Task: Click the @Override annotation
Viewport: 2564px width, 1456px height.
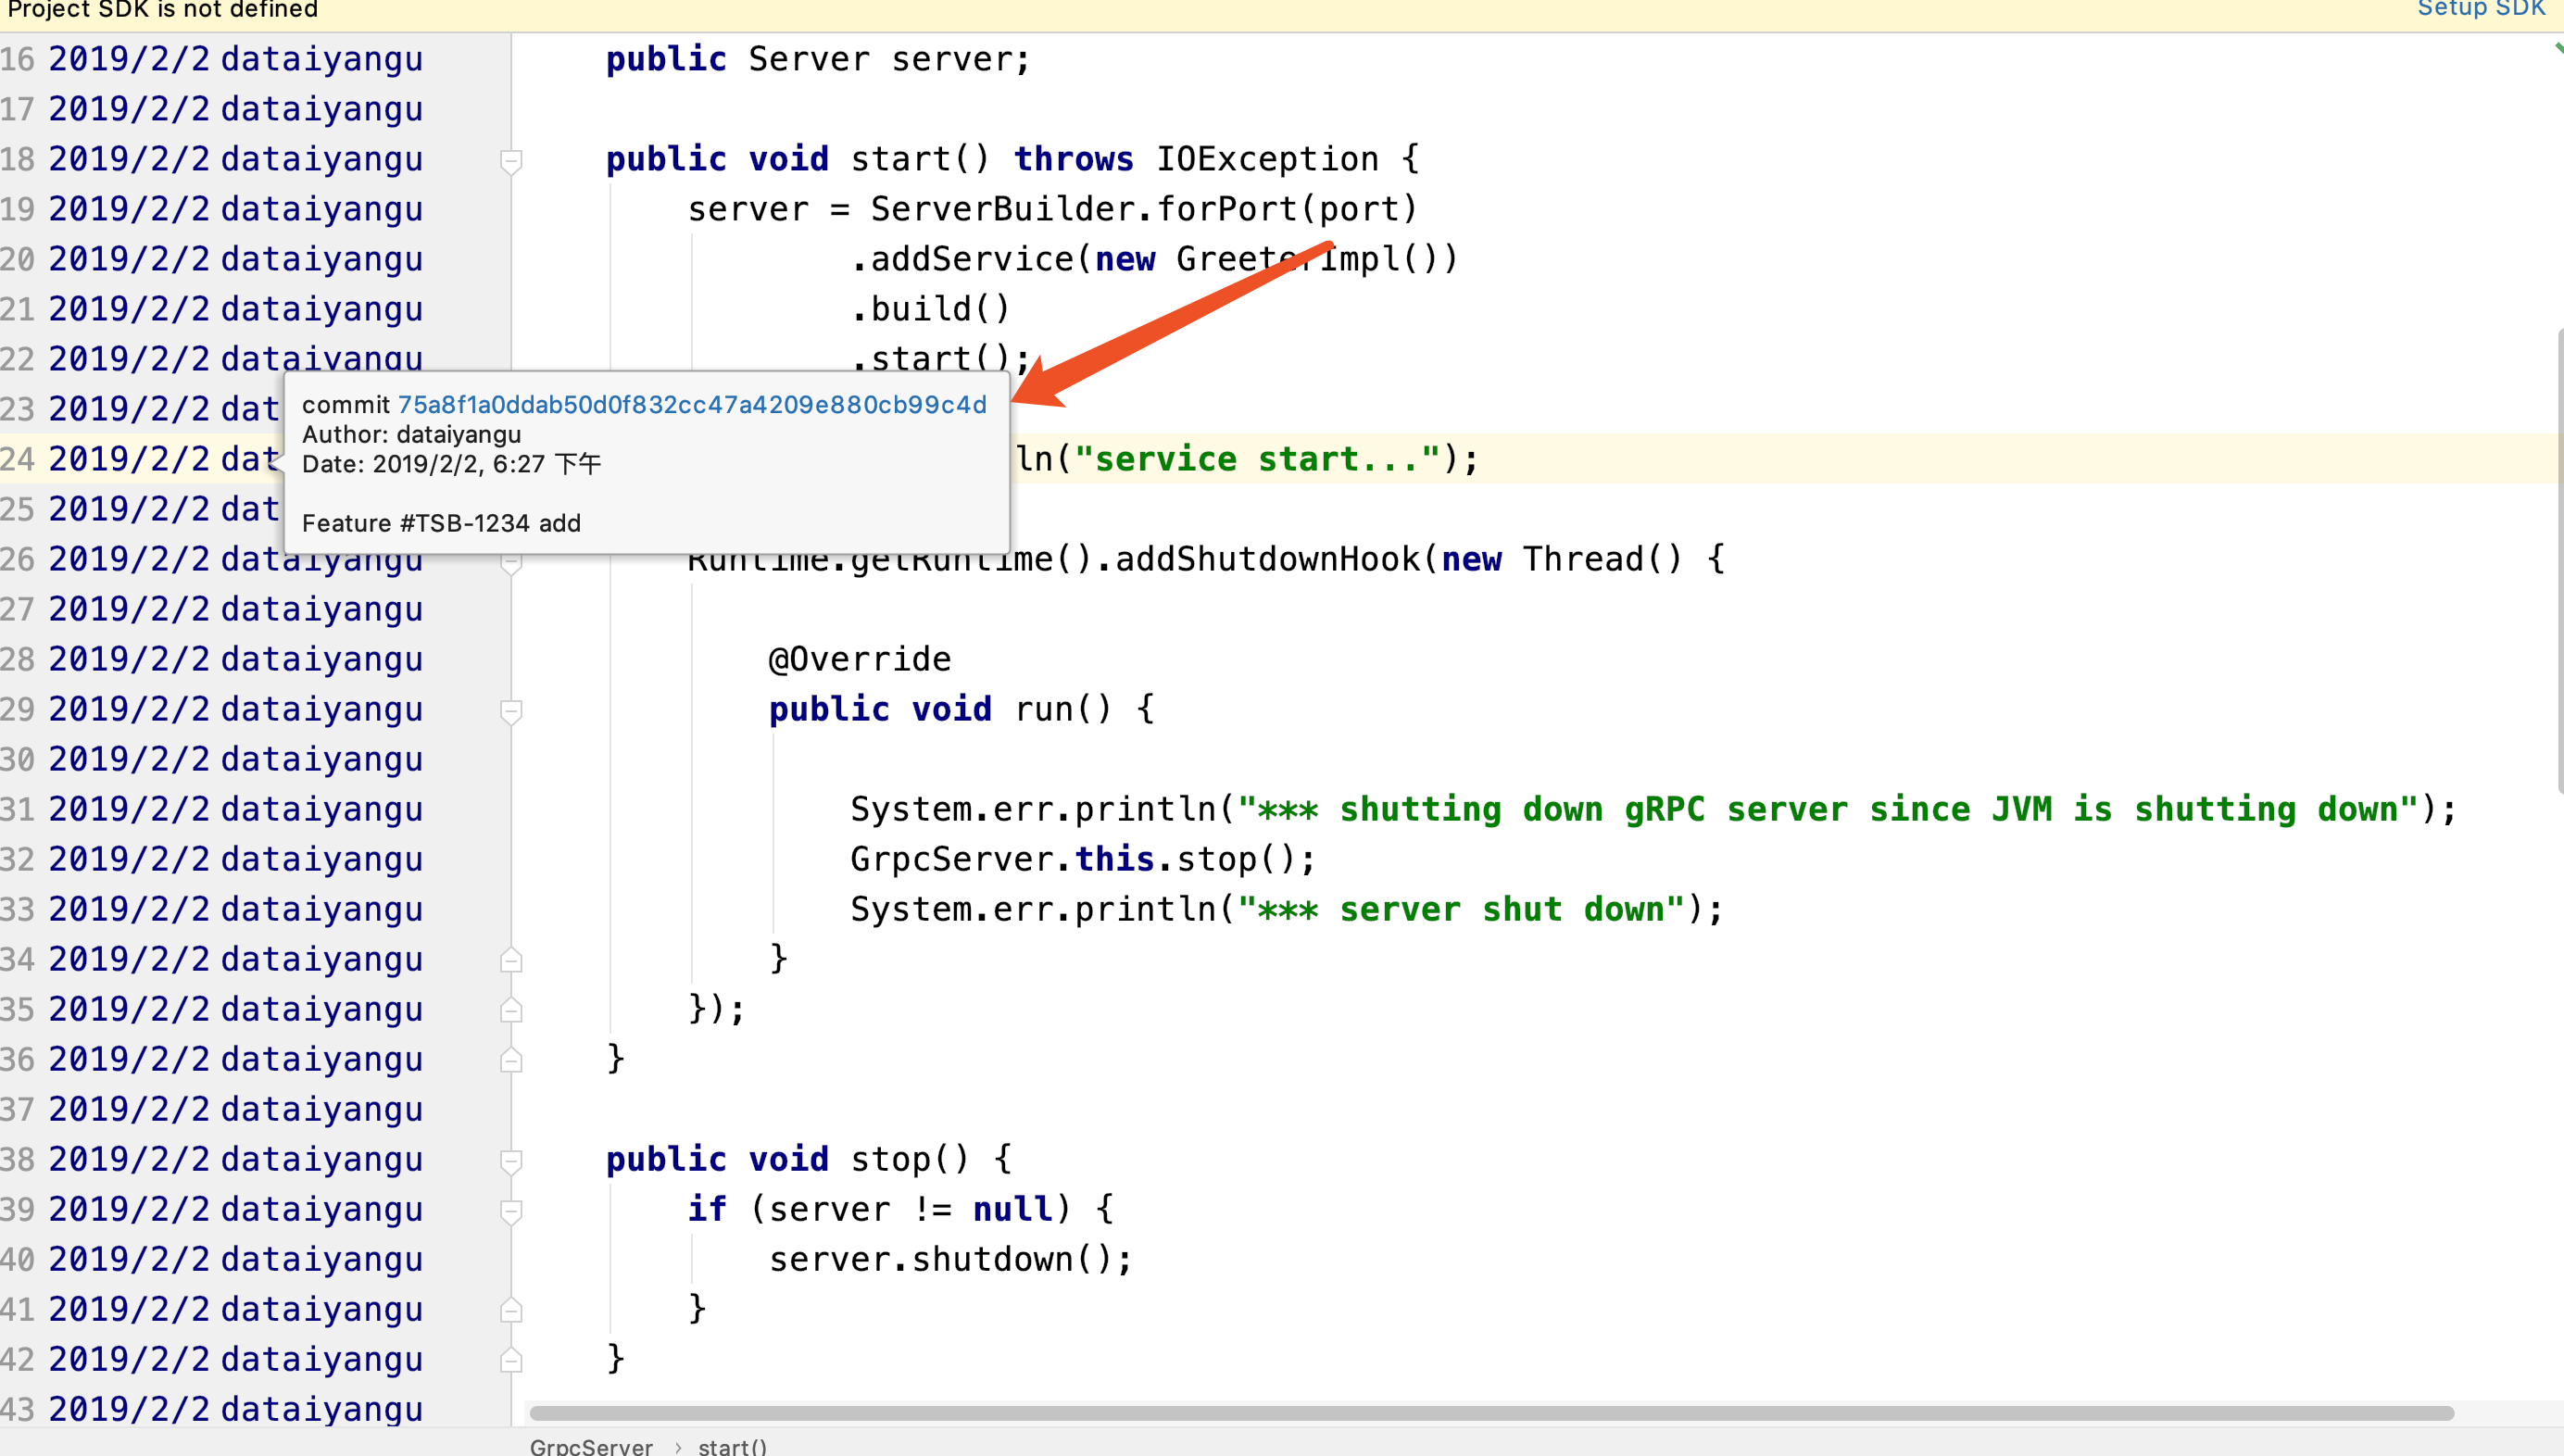Action: click(x=860, y=659)
